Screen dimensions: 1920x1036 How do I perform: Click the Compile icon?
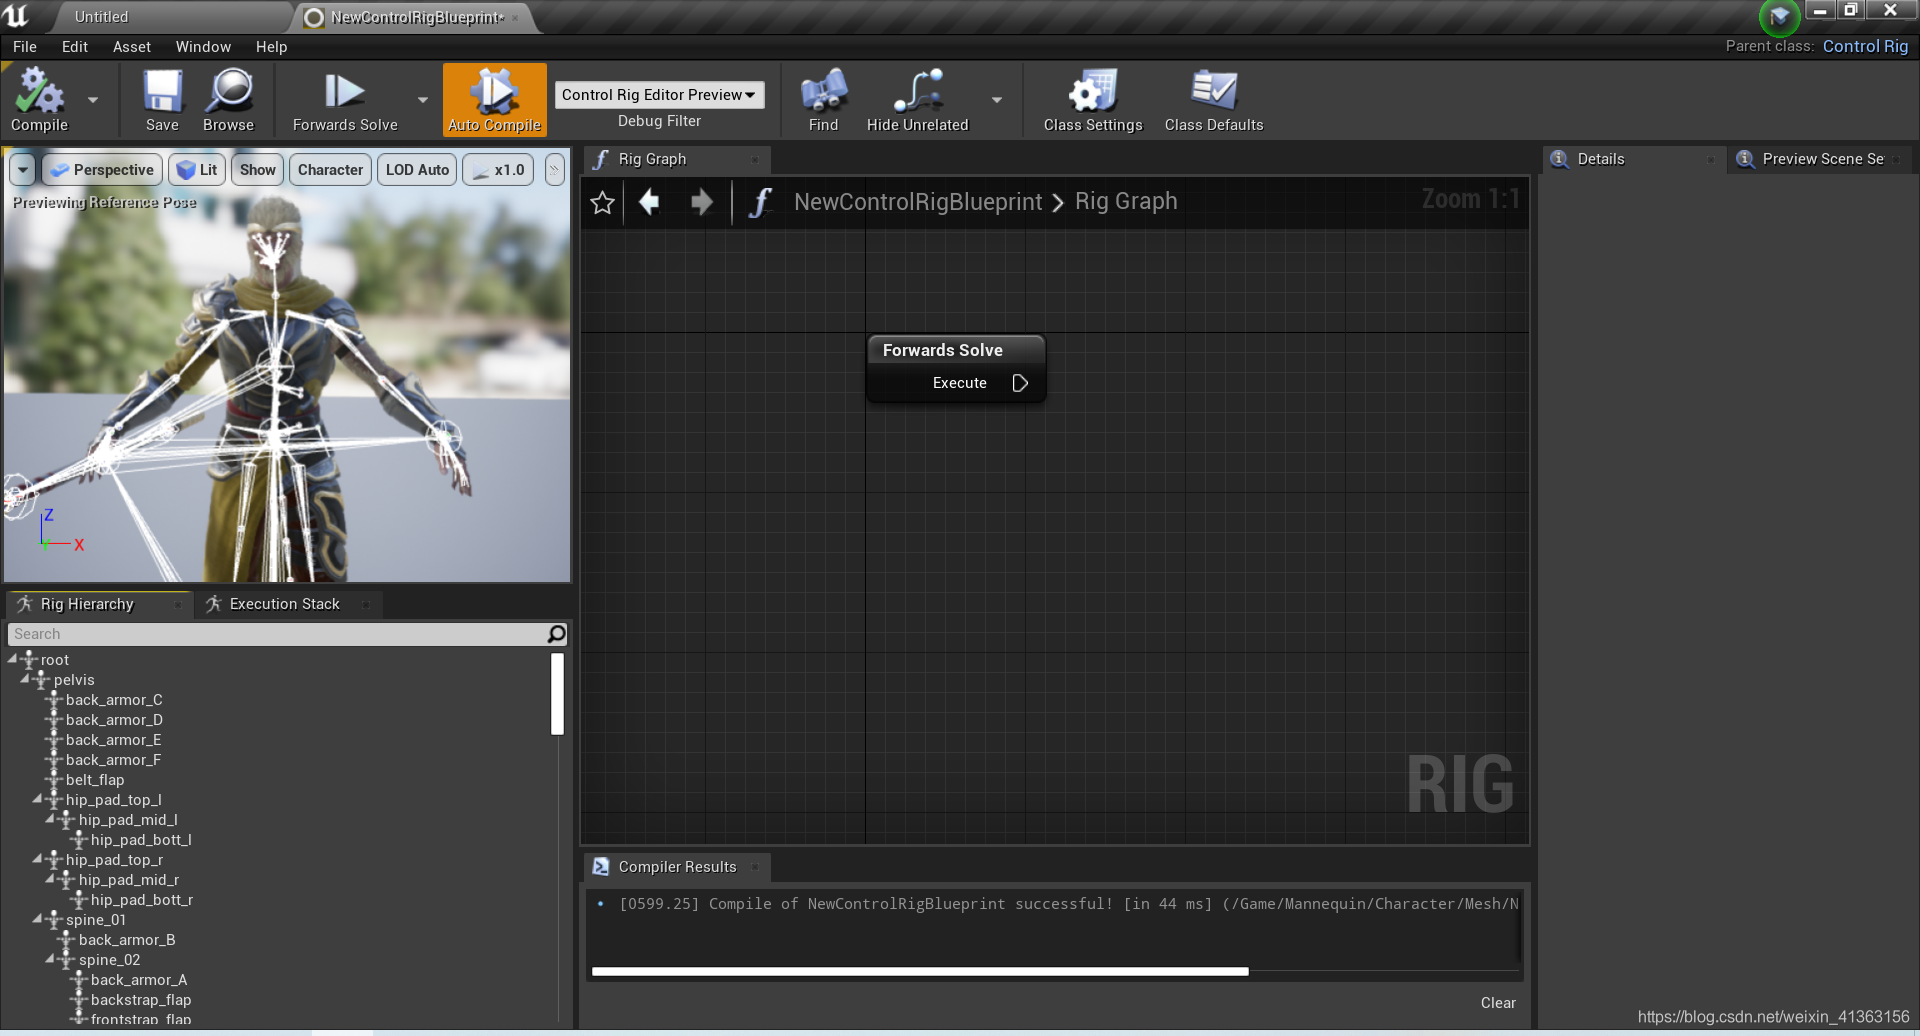tap(40, 99)
